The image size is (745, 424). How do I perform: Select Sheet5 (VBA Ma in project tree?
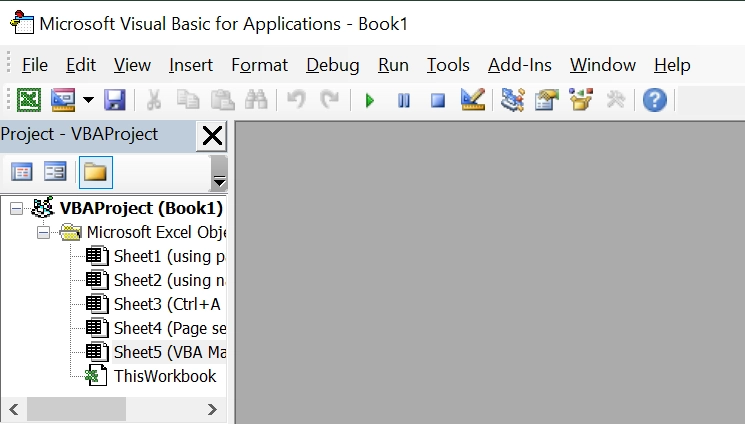[170, 352]
